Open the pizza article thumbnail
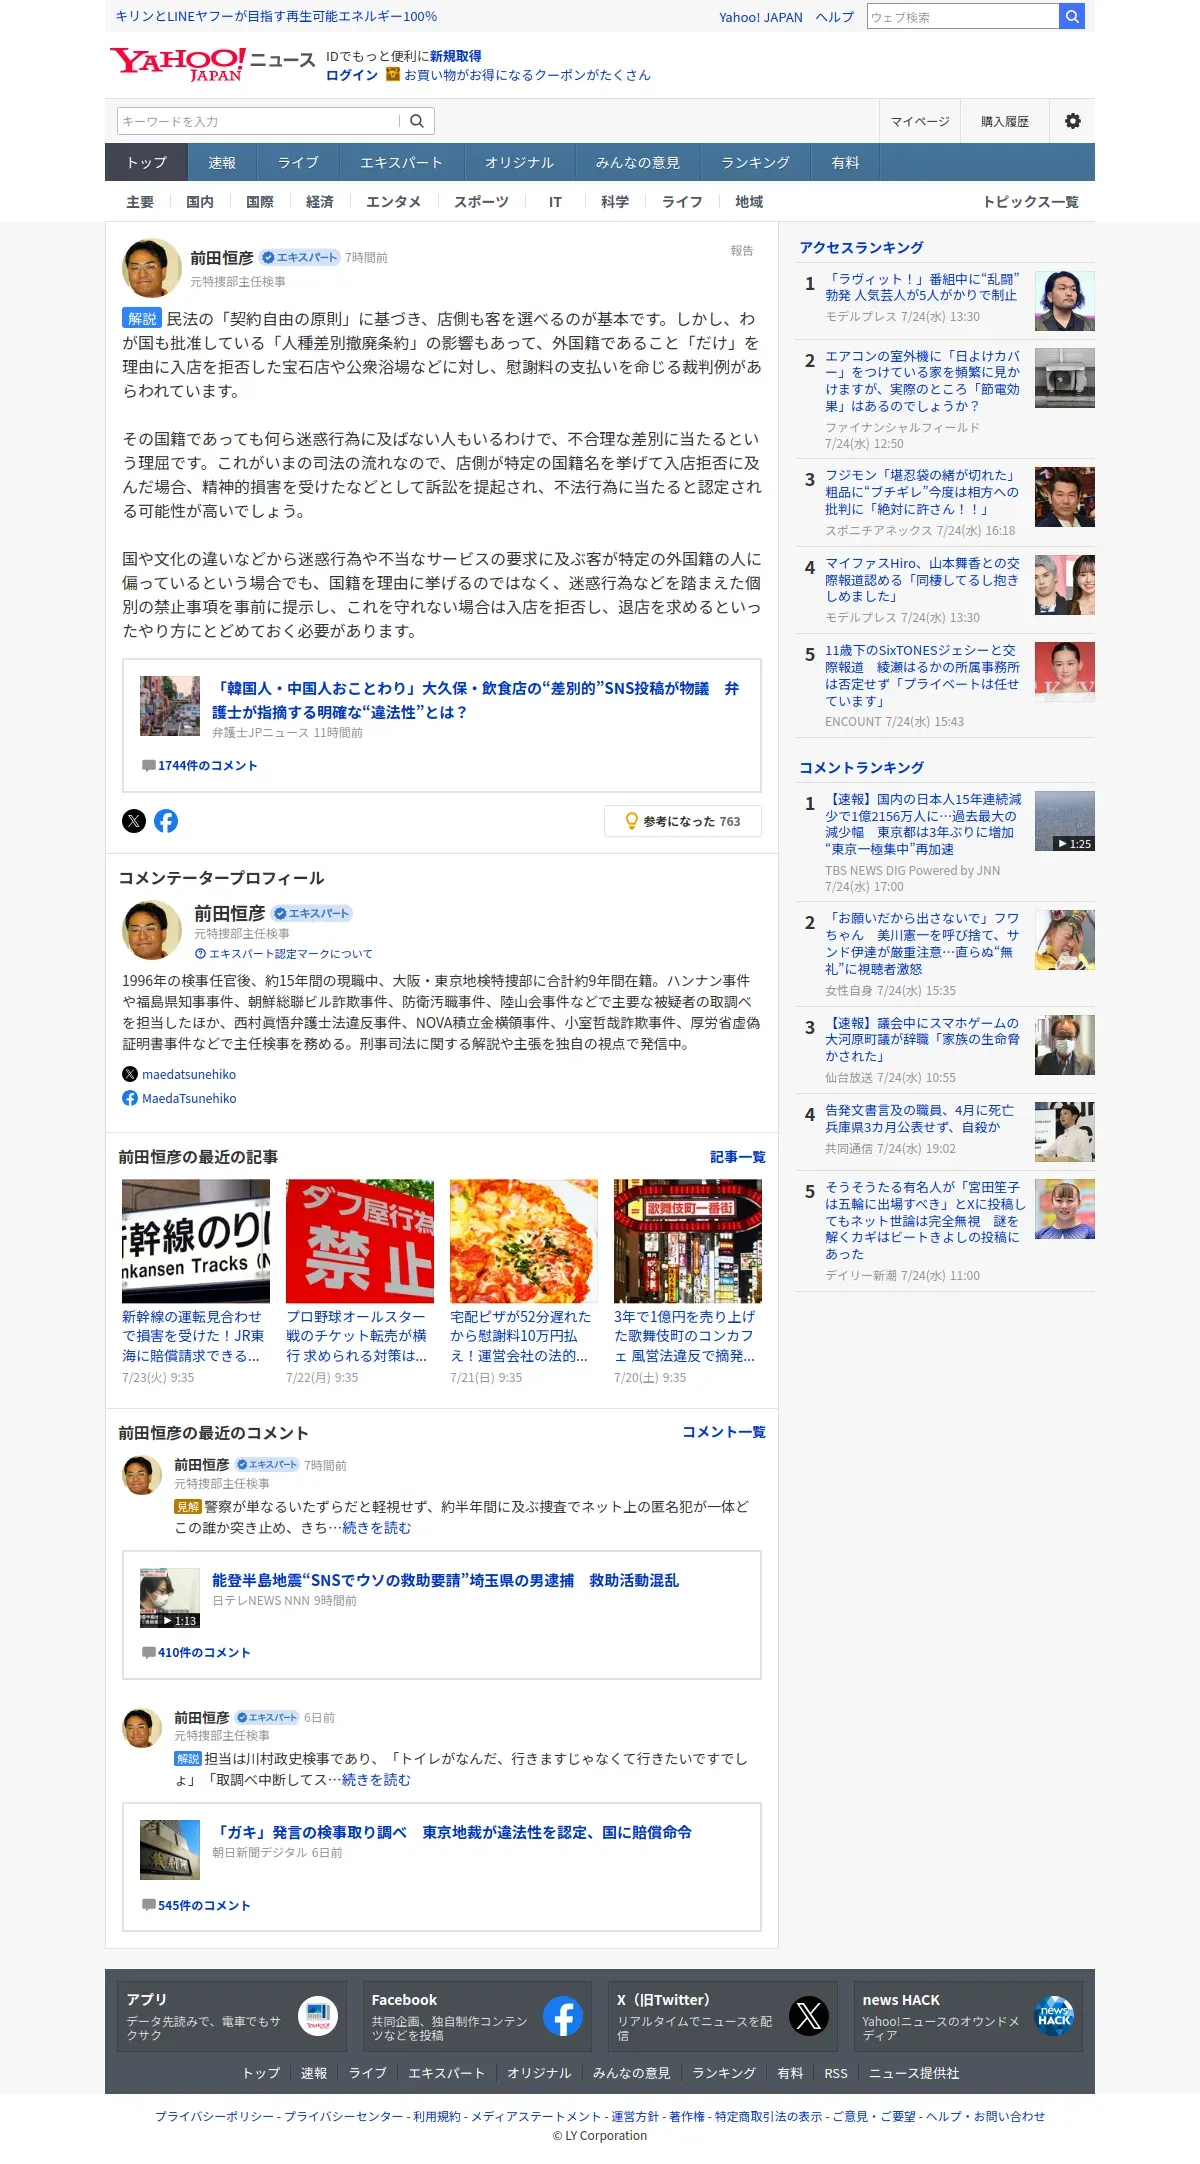The height and width of the screenshot is (2164, 1200). tap(524, 1241)
